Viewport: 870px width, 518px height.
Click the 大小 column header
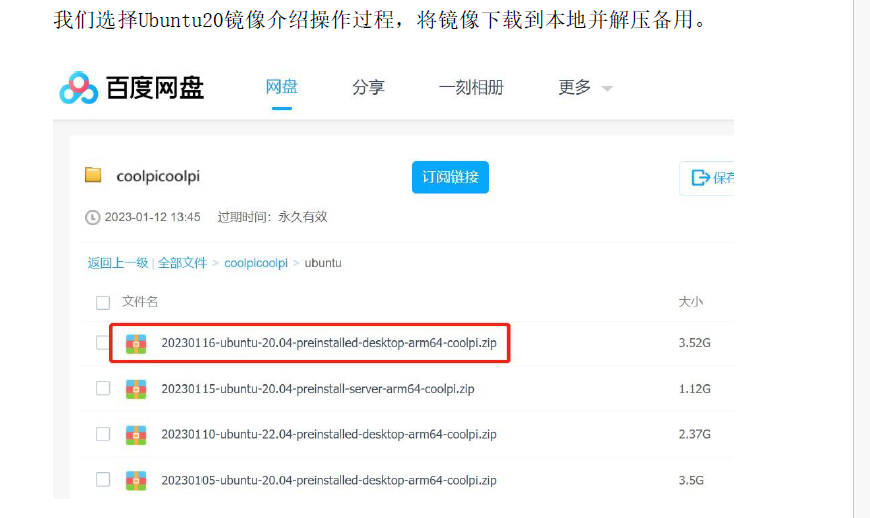pos(691,302)
